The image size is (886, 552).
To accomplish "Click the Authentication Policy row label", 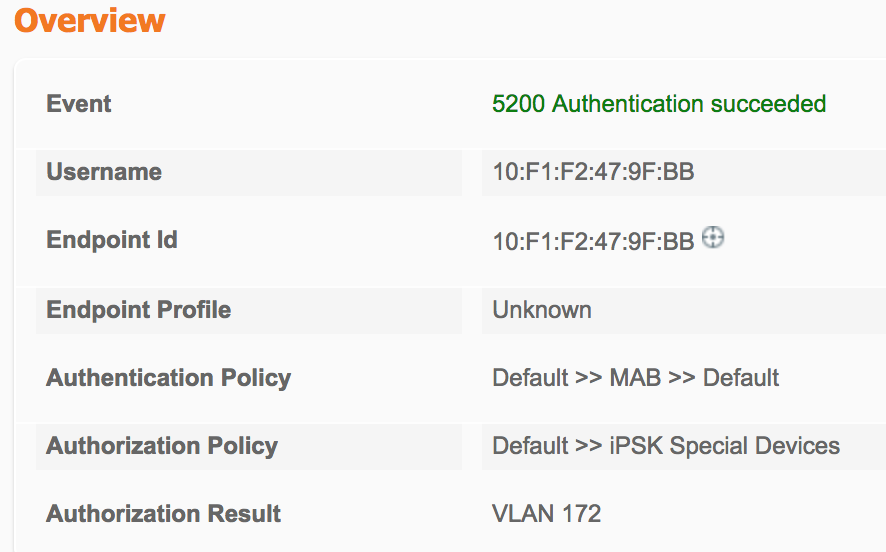I will [x=168, y=378].
